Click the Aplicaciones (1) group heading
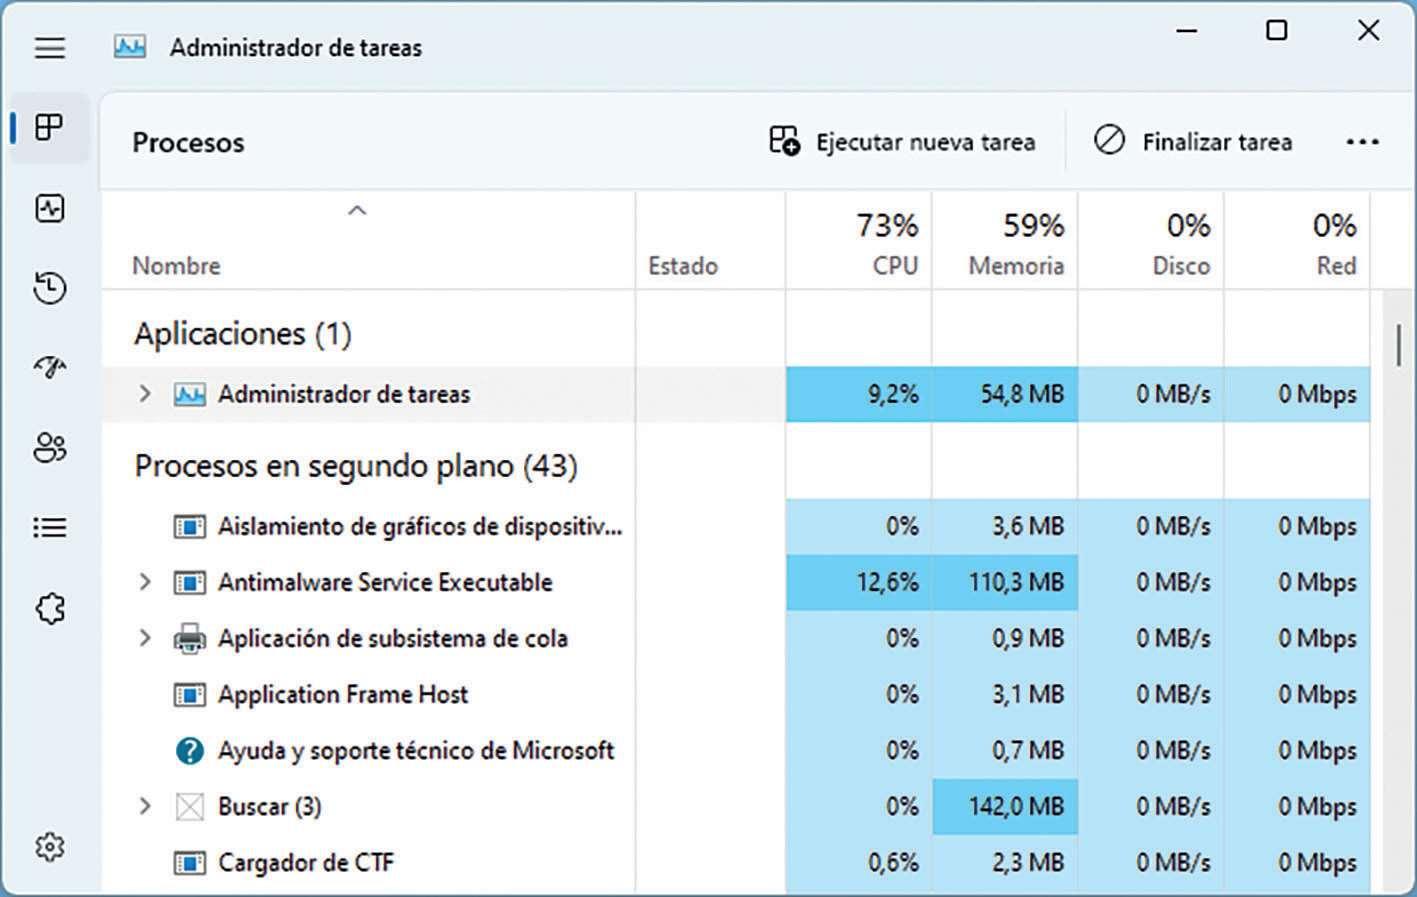This screenshot has height=897, width=1417. (243, 333)
